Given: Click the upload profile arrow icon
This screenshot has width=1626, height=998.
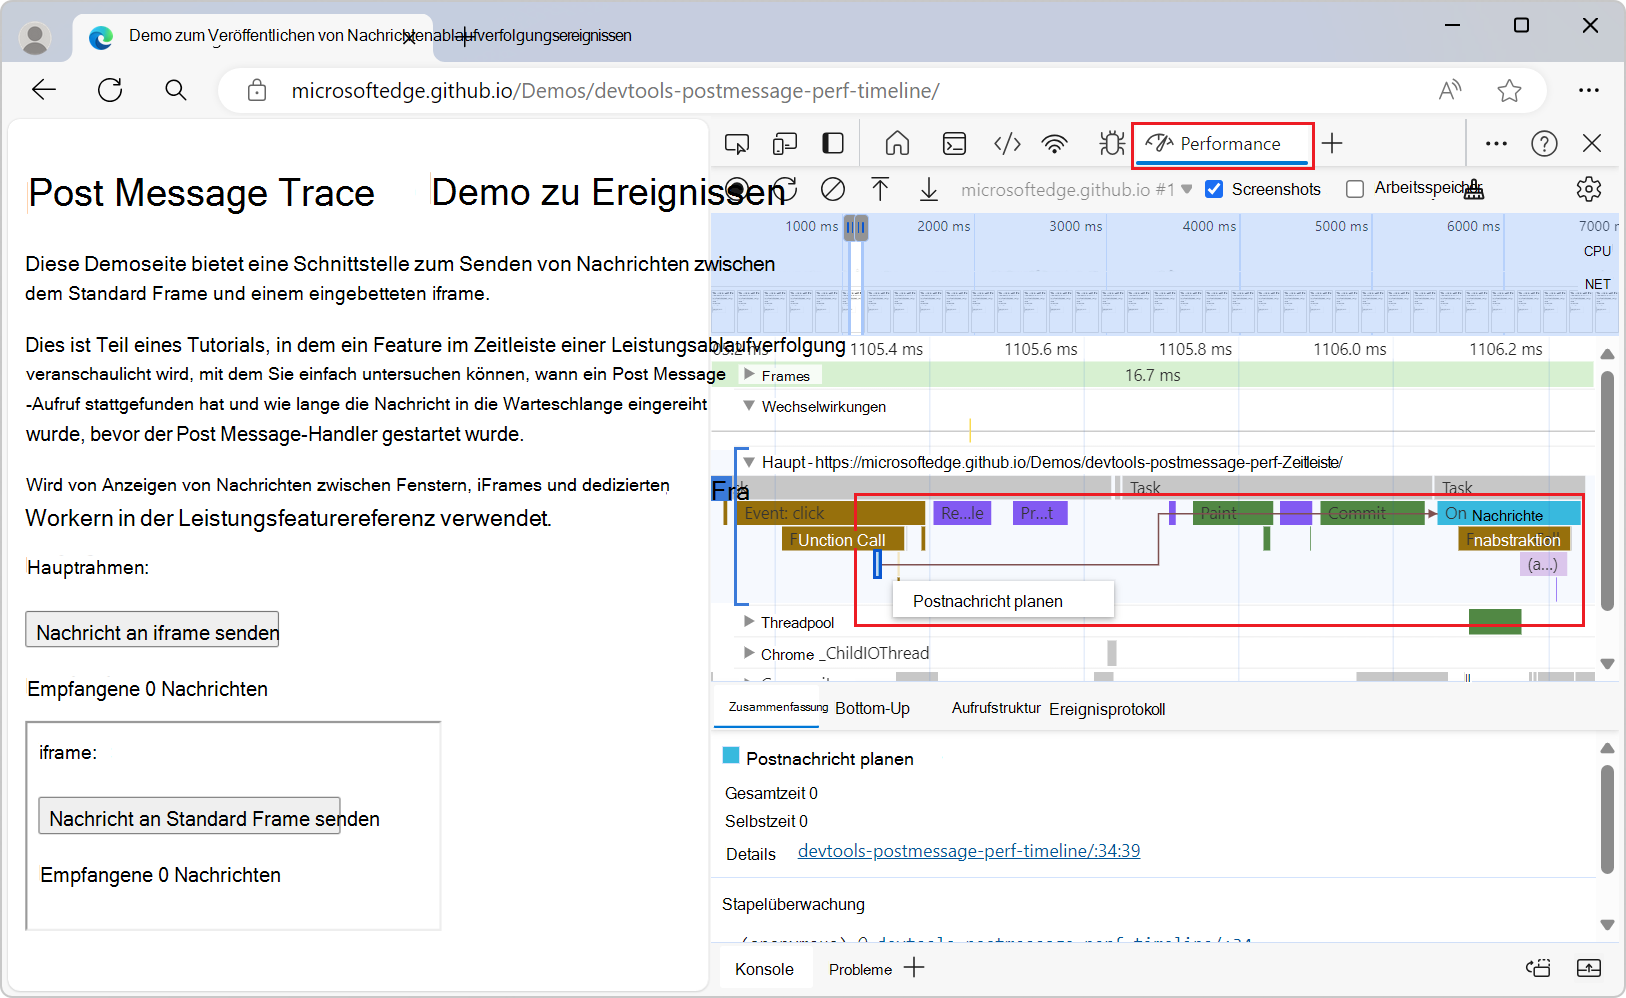Looking at the screenshot, I should [x=880, y=189].
